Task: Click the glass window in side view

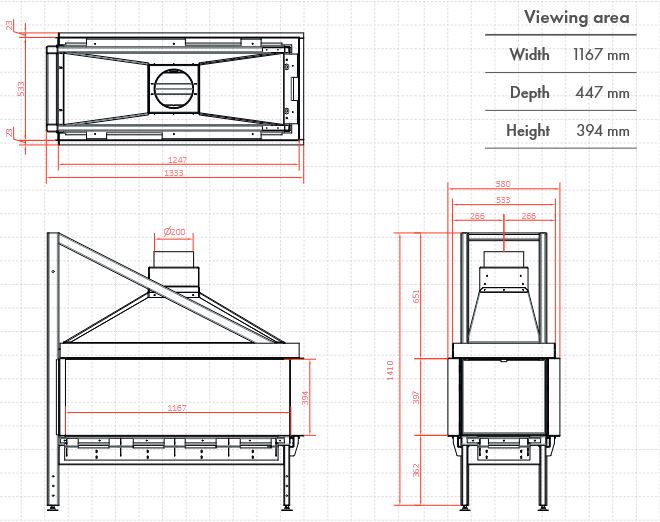Action: [x=503, y=396]
